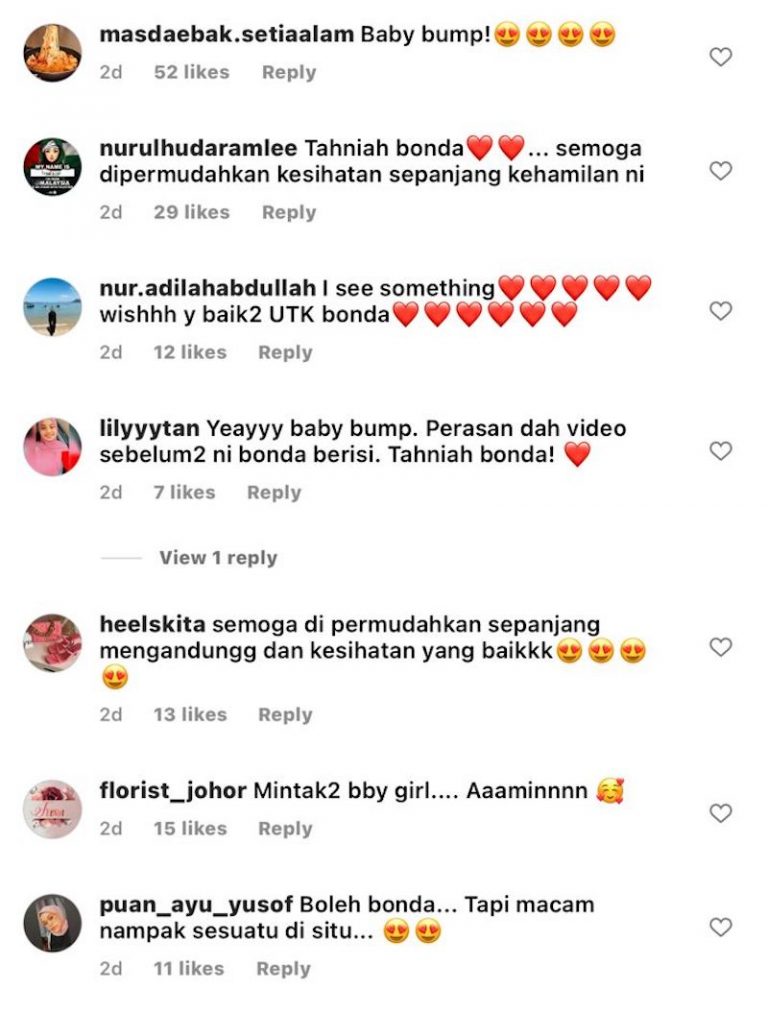Open the 52 likes list
The image size is (768, 1013).
tap(191, 72)
